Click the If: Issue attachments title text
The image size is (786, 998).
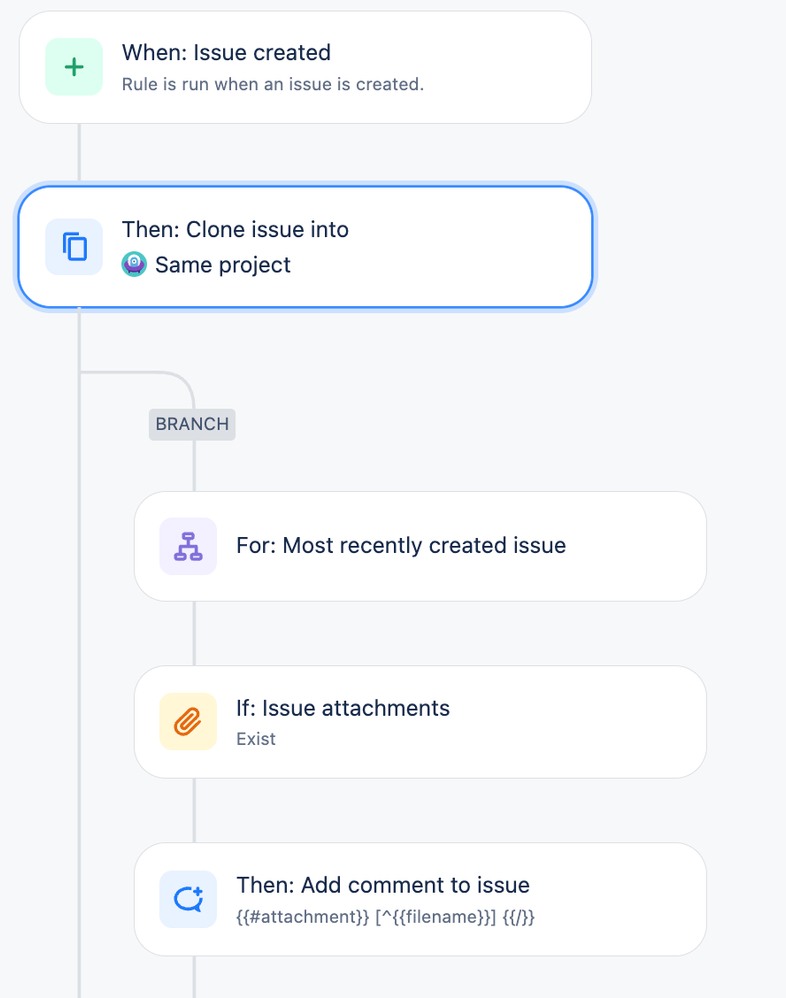(342, 708)
